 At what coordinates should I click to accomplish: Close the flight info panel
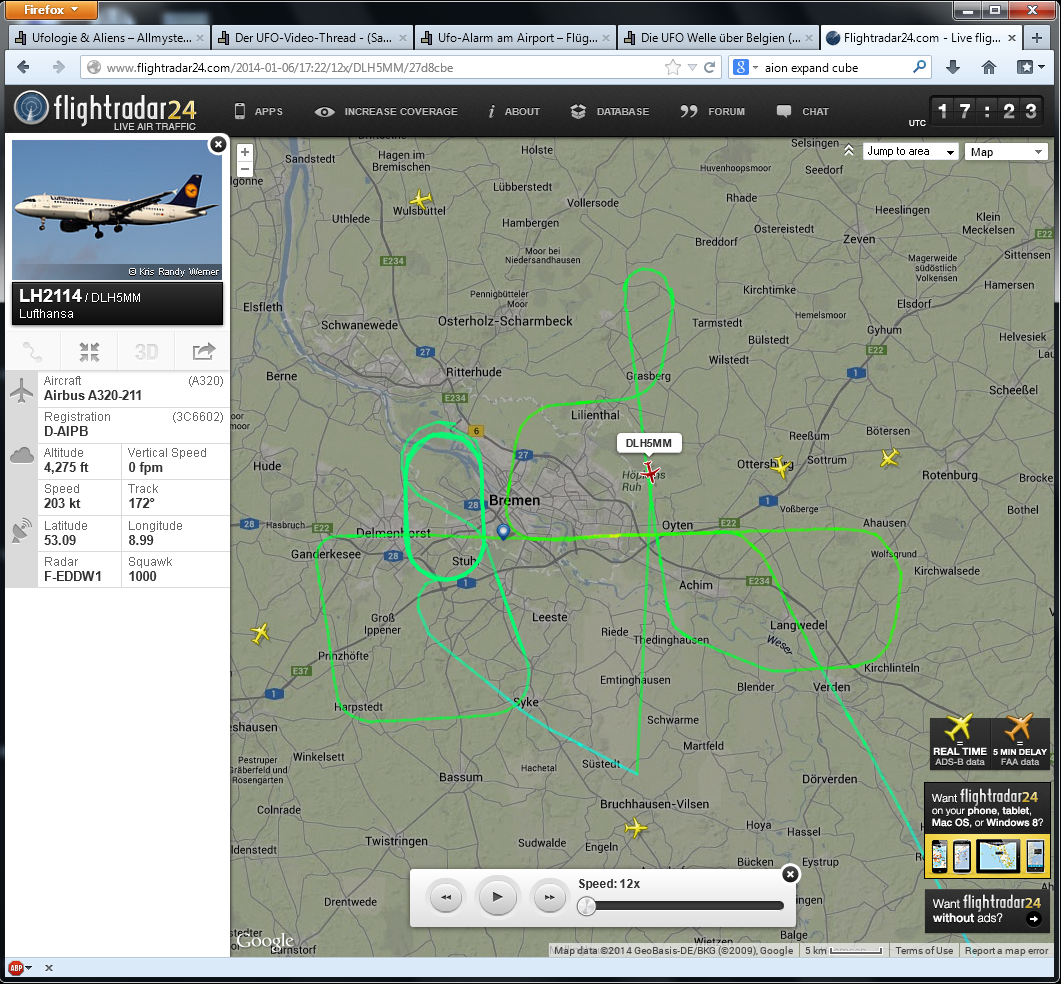[x=217, y=145]
